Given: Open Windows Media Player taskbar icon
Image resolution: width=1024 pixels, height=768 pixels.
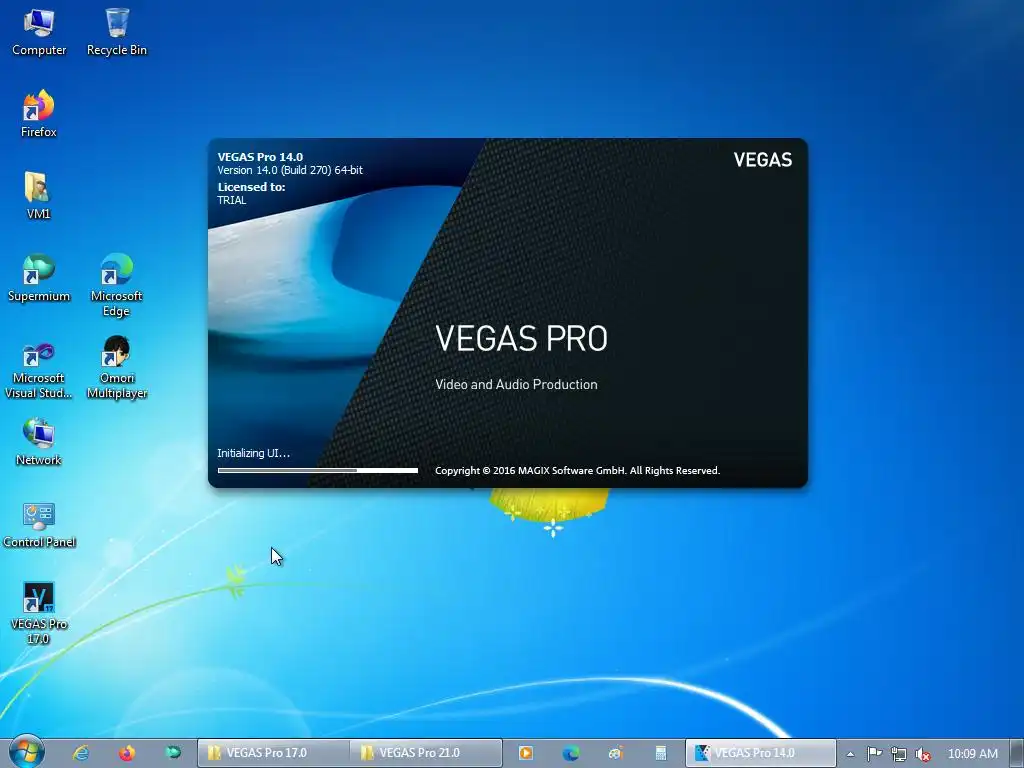Looking at the screenshot, I should tap(525, 753).
